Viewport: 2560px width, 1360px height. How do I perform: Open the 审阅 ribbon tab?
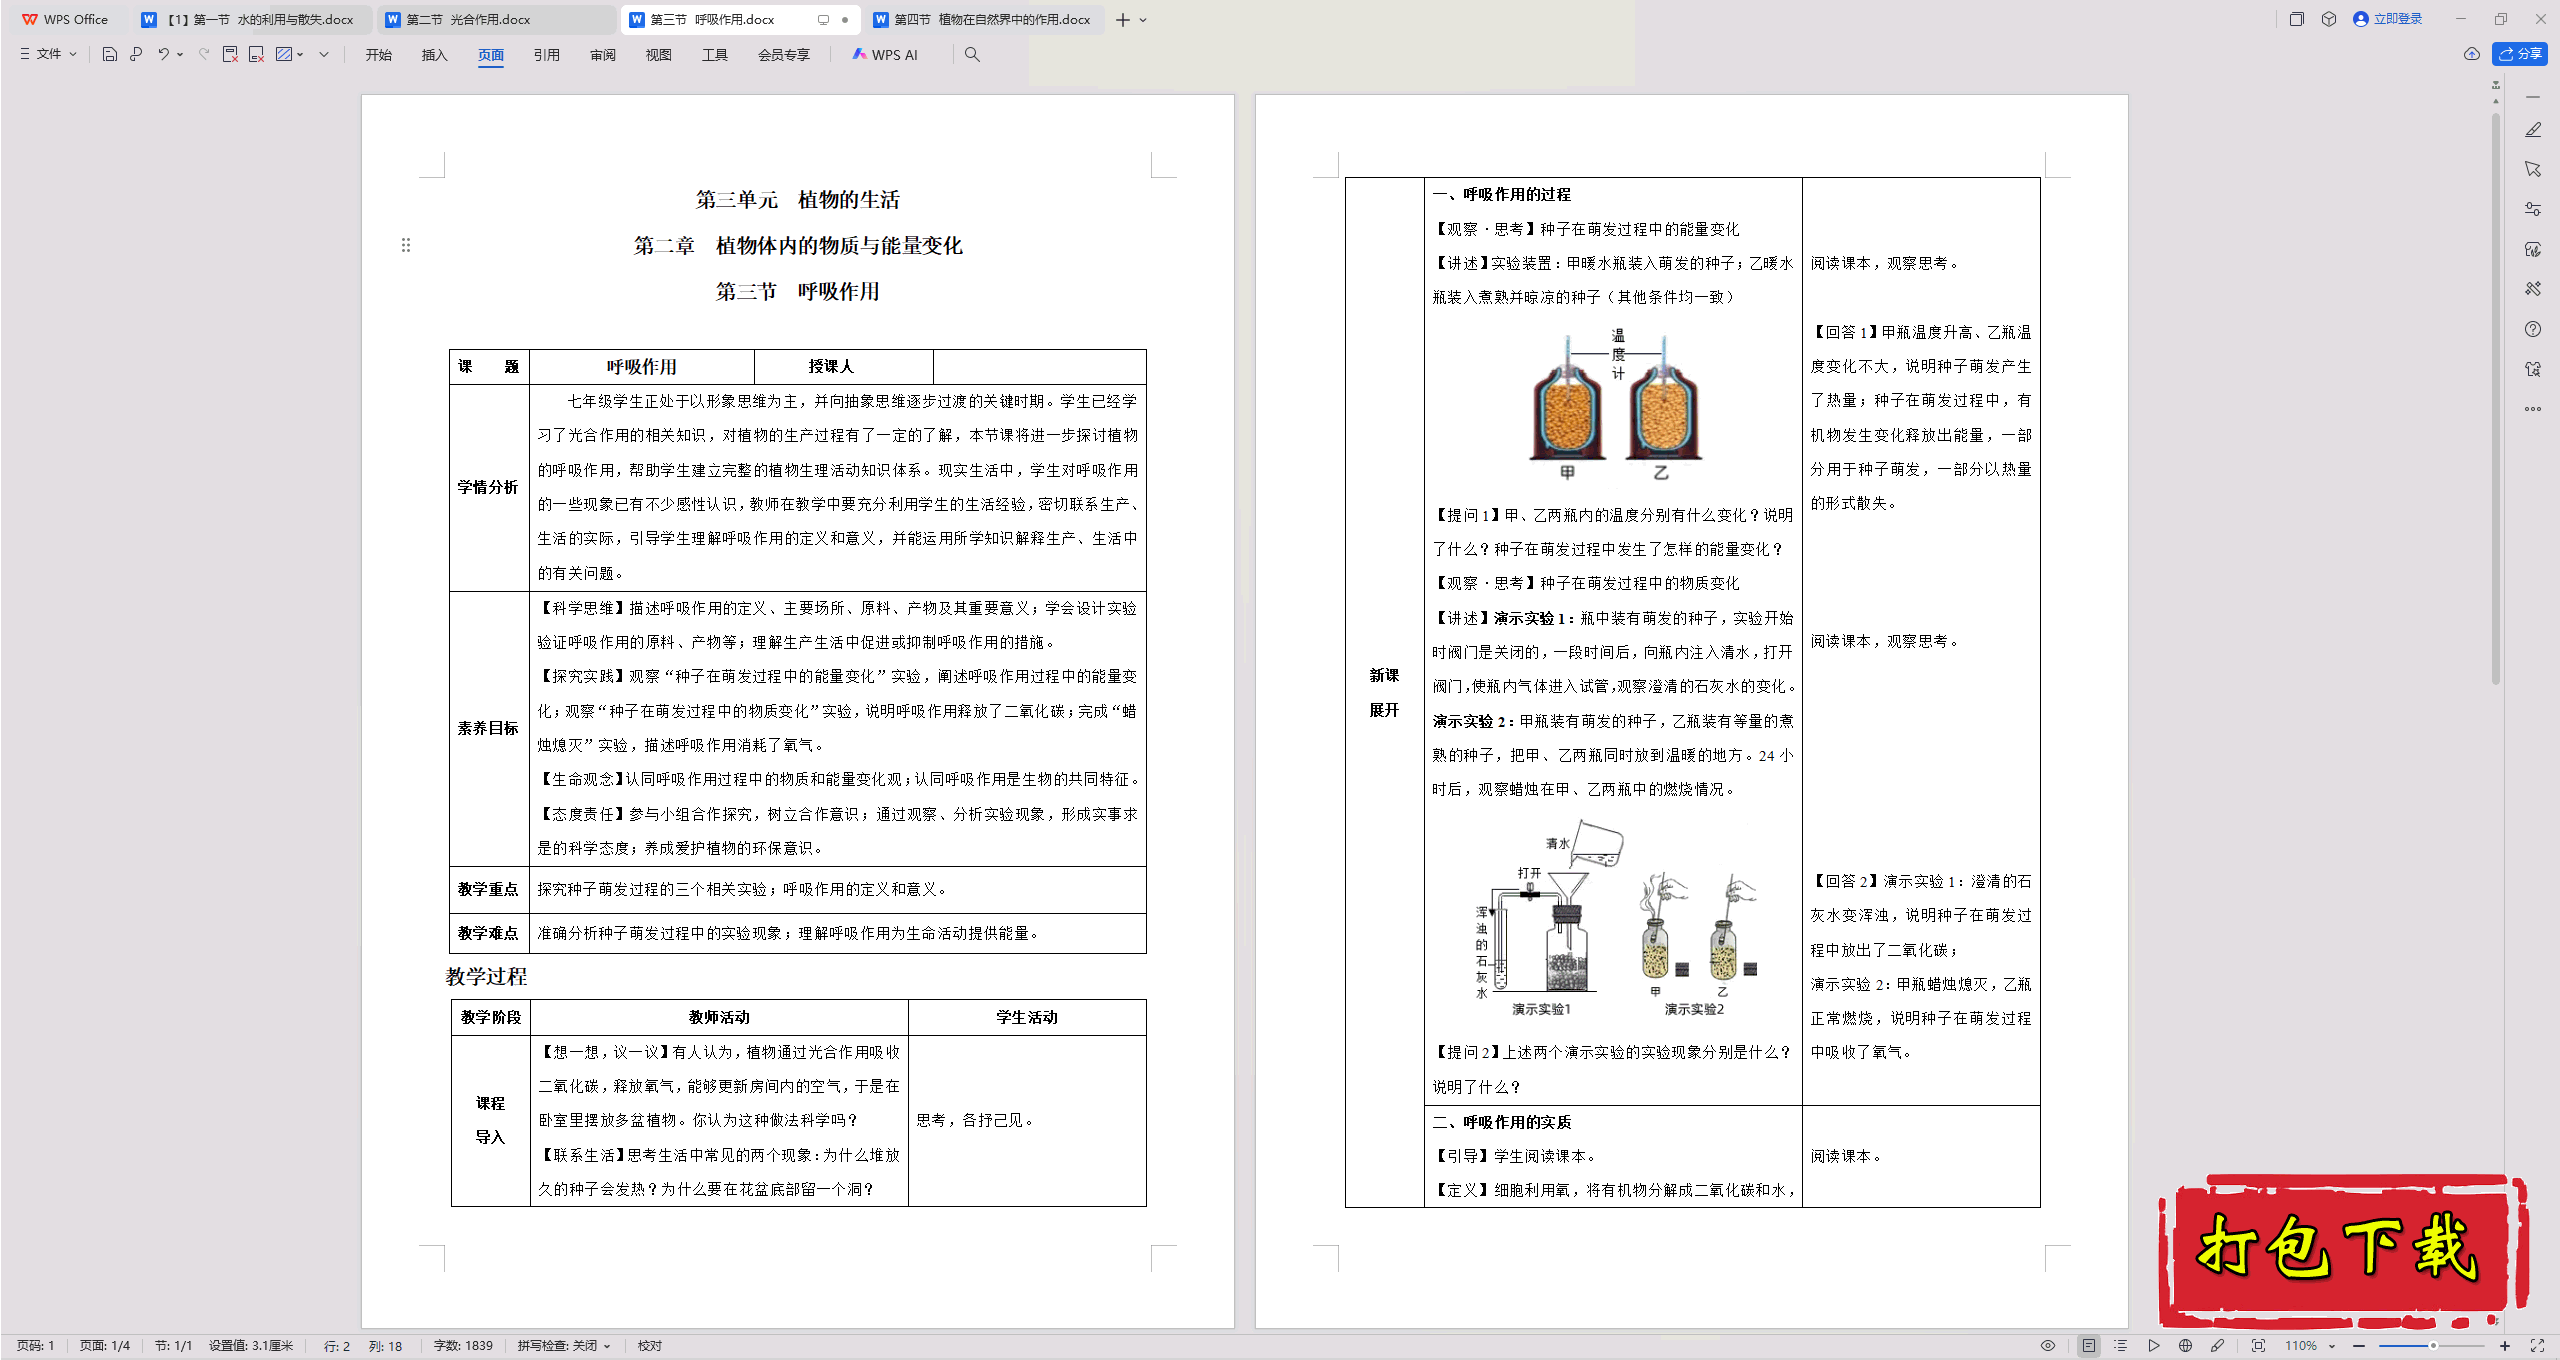pos(602,55)
